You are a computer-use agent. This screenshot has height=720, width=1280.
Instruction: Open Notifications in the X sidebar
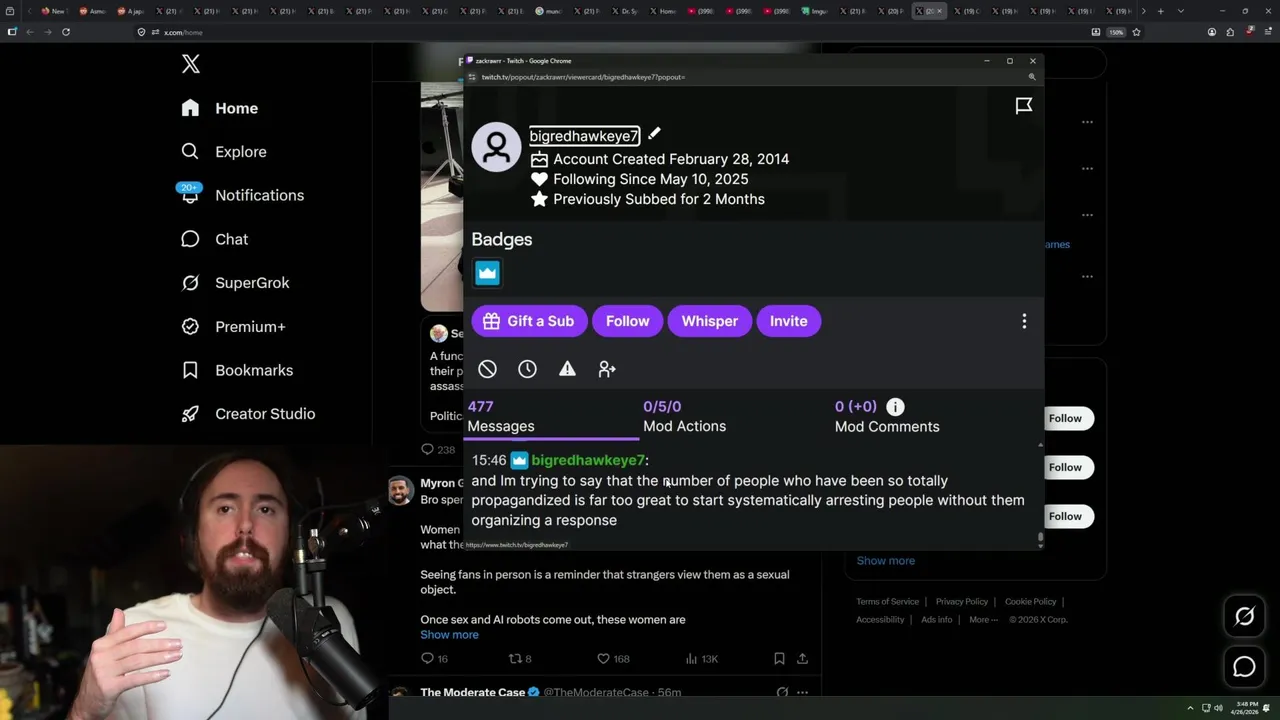coord(242,195)
